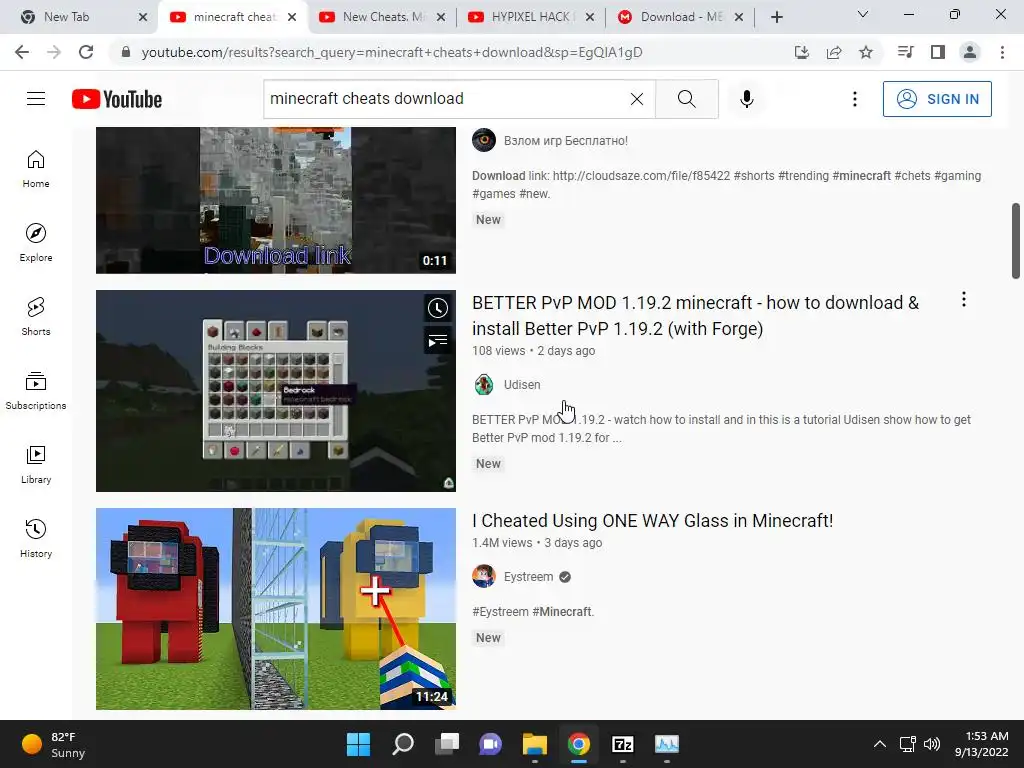The image size is (1024, 768).
Task: Click the magnifier search button
Action: click(x=686, y=99)
